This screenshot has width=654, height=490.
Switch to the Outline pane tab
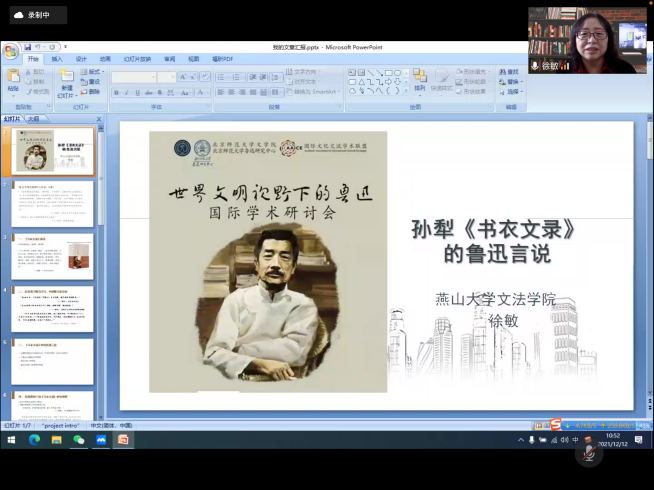[33, 118]
